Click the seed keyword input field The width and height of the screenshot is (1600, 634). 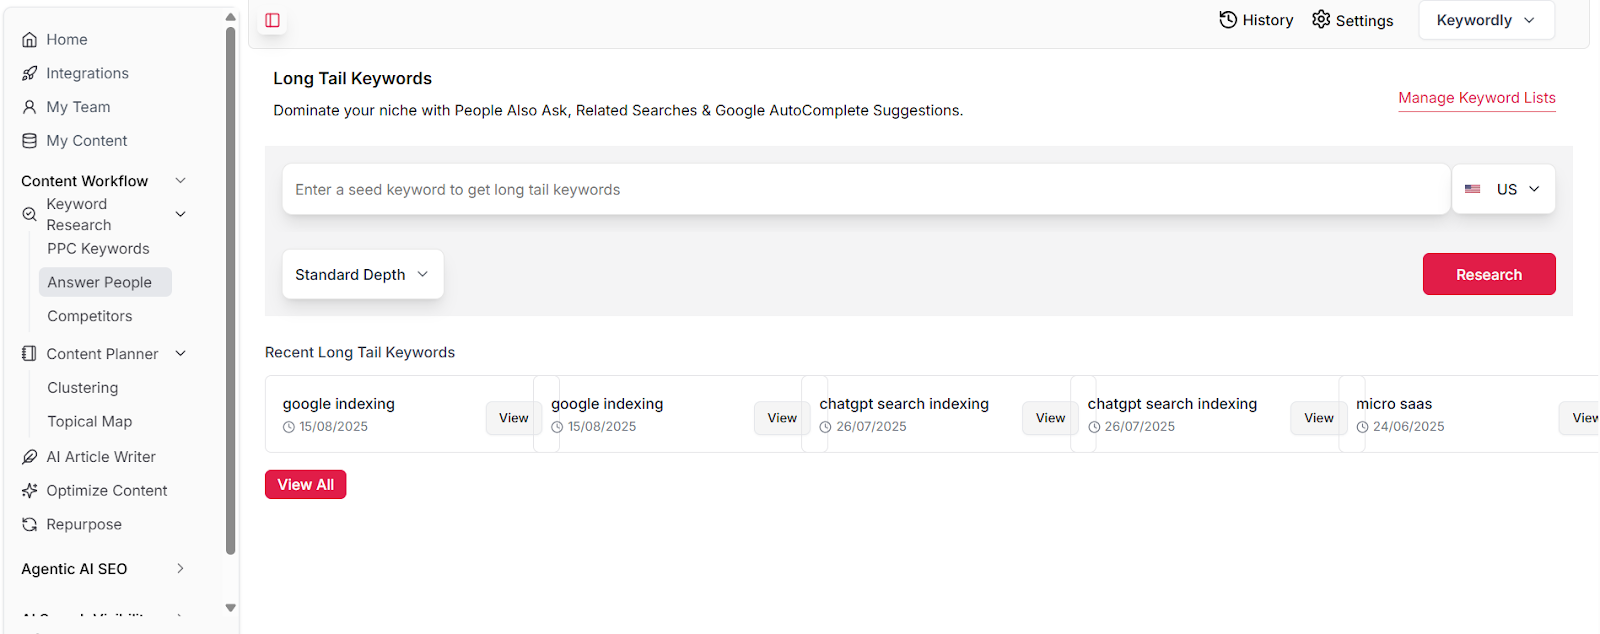[x=865, y=190]
